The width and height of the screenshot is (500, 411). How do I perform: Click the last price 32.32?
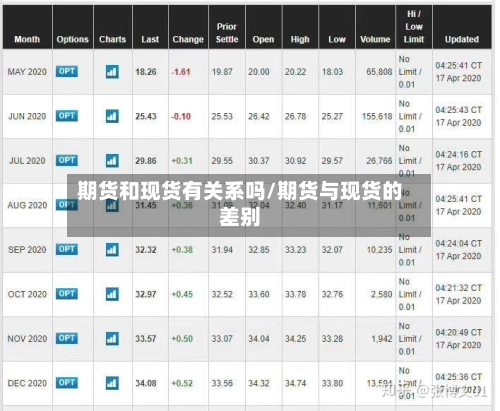point(146,250)
